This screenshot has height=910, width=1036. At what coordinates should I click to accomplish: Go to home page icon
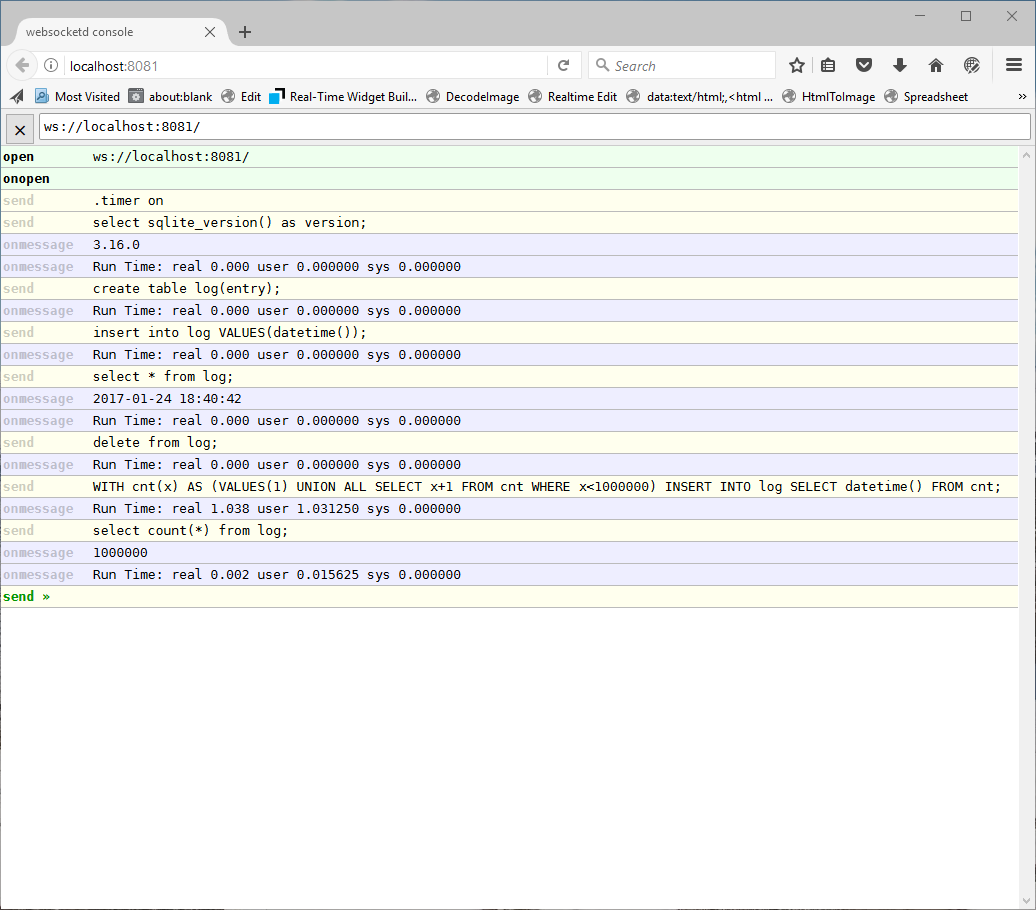coord(936,66)
